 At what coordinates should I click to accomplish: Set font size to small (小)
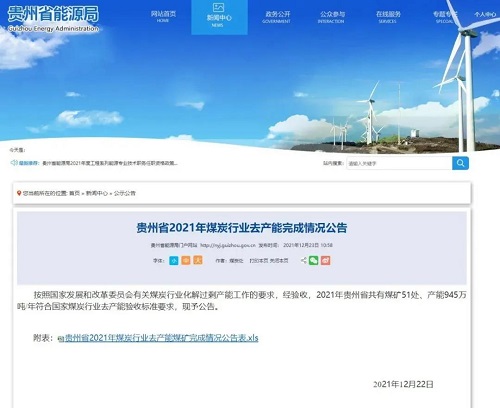pos(174,260)
